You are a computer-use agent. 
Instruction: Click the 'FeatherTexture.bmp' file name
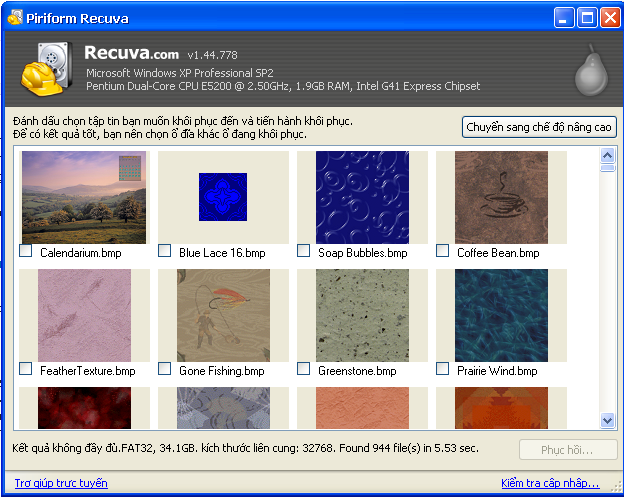pos(88,371)
